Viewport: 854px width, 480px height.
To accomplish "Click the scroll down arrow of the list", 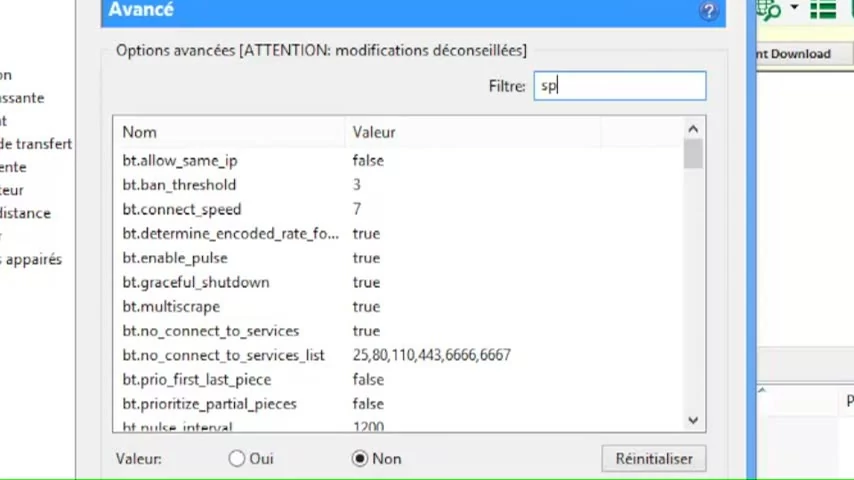I will tap(693, 420).
